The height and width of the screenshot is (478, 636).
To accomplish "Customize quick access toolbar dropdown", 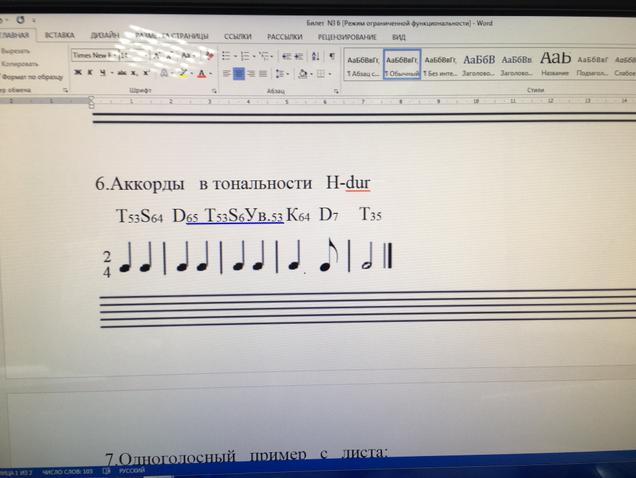I will (34, 20).
